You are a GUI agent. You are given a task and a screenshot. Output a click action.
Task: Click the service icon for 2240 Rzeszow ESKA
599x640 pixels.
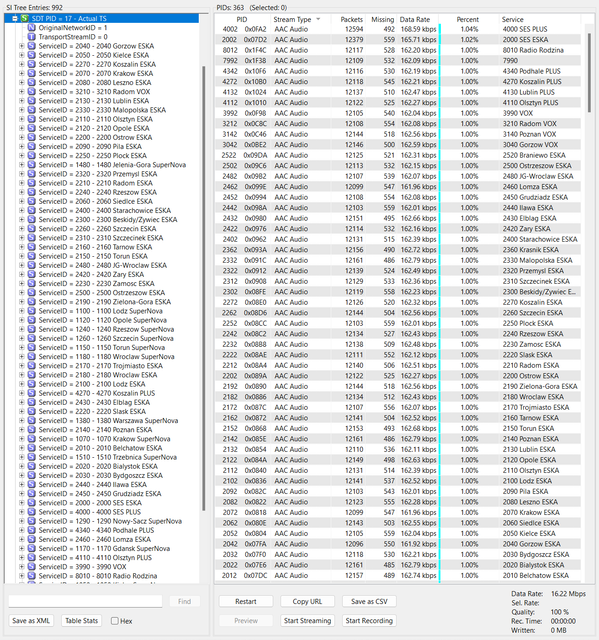(31, 192)
